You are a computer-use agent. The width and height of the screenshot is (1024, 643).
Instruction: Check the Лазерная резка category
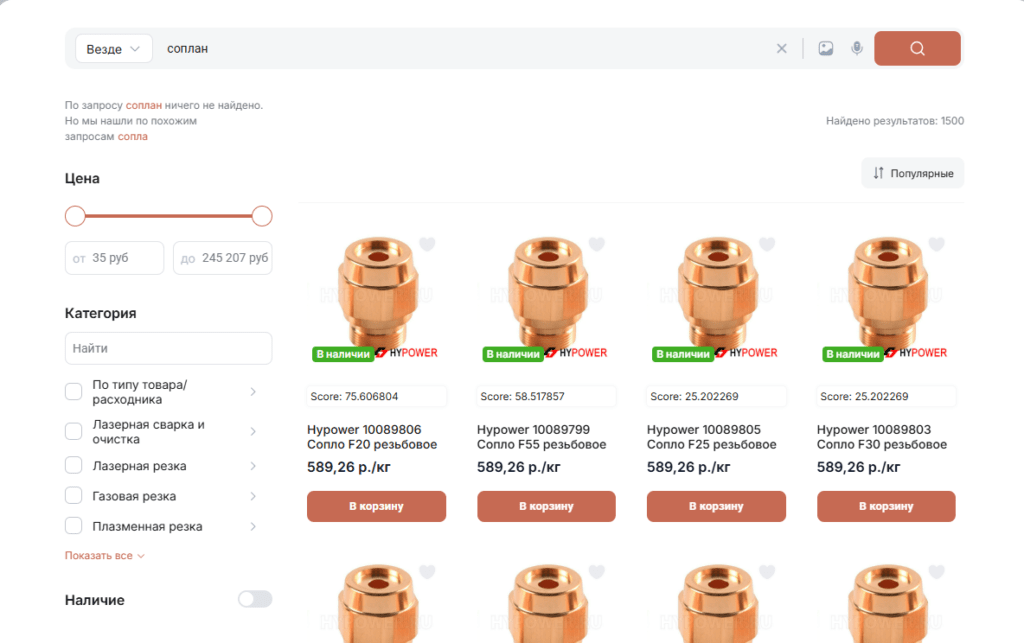74,465
